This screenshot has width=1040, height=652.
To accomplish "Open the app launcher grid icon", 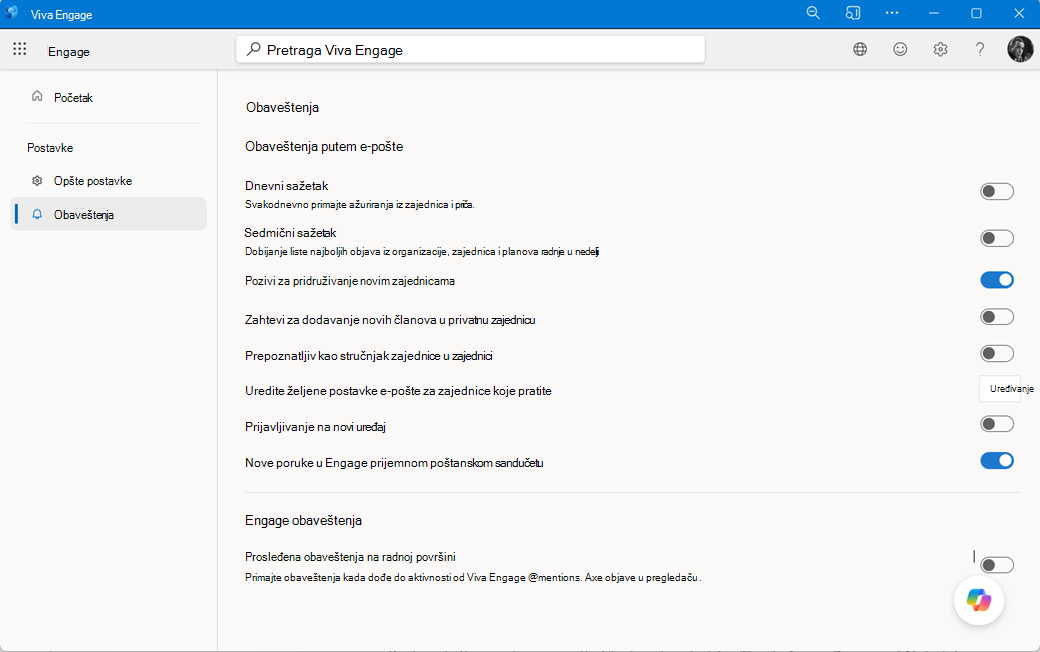I will click(20, 48).
